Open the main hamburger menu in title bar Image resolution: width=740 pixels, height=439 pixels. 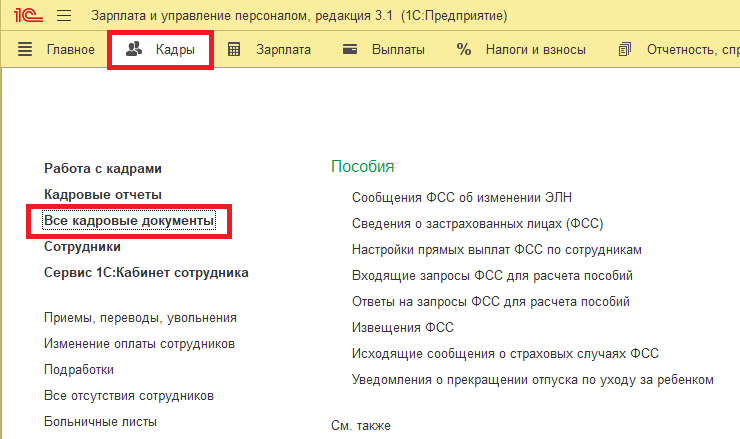64,16
